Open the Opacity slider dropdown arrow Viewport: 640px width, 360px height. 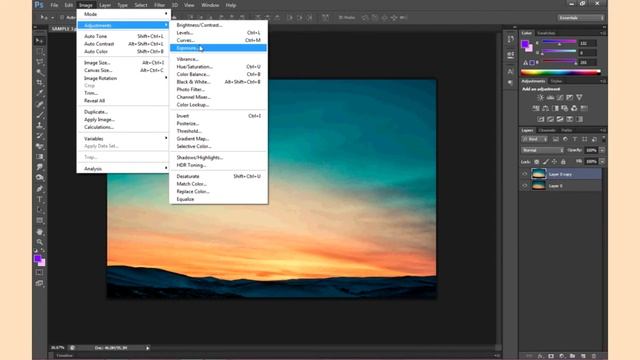[602, 150]
